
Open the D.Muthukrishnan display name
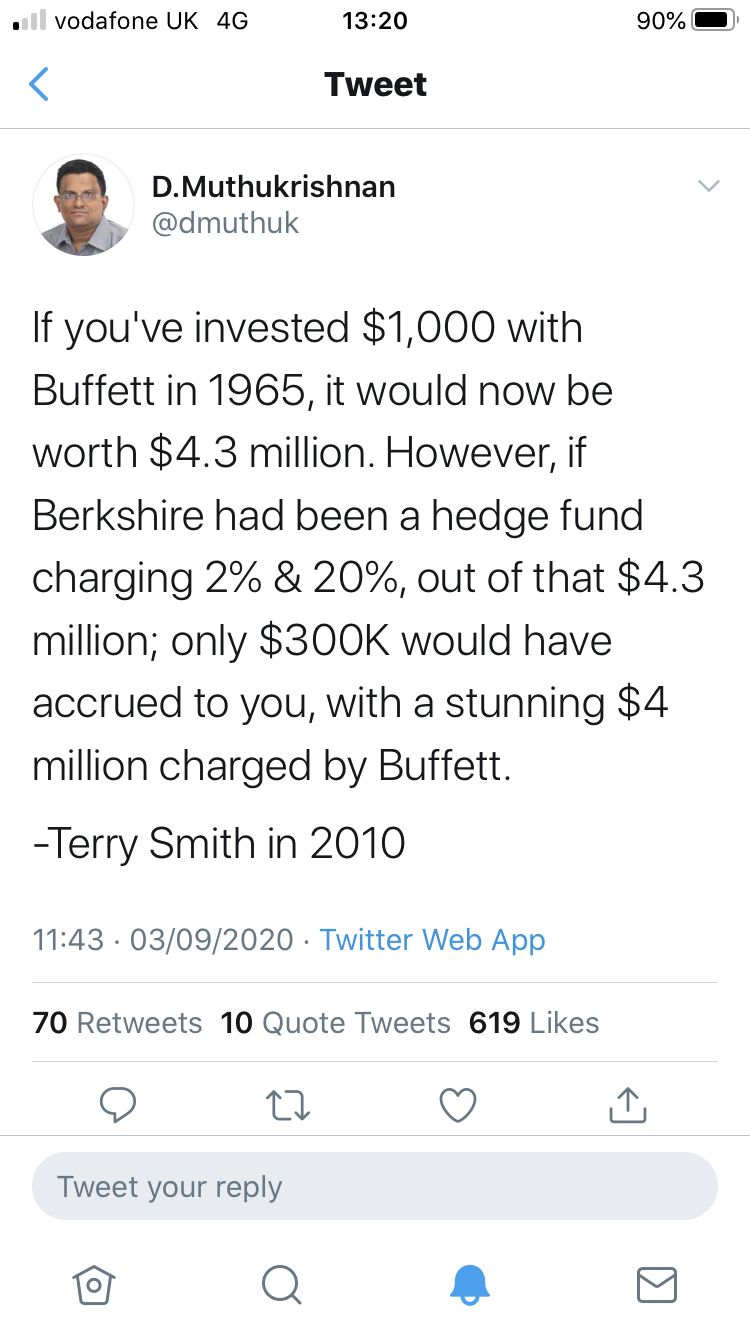[273, 186]
